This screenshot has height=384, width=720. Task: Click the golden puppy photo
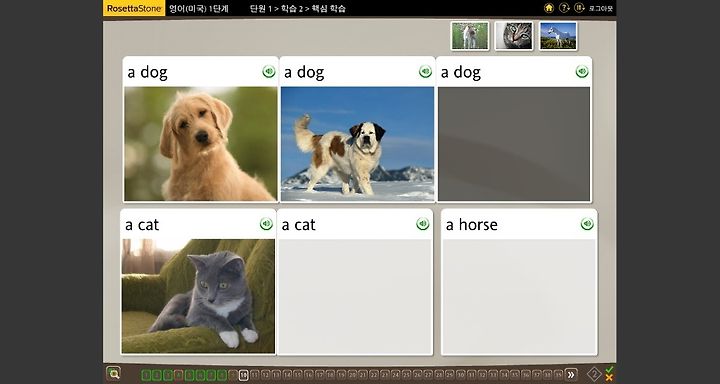[201, 144]
